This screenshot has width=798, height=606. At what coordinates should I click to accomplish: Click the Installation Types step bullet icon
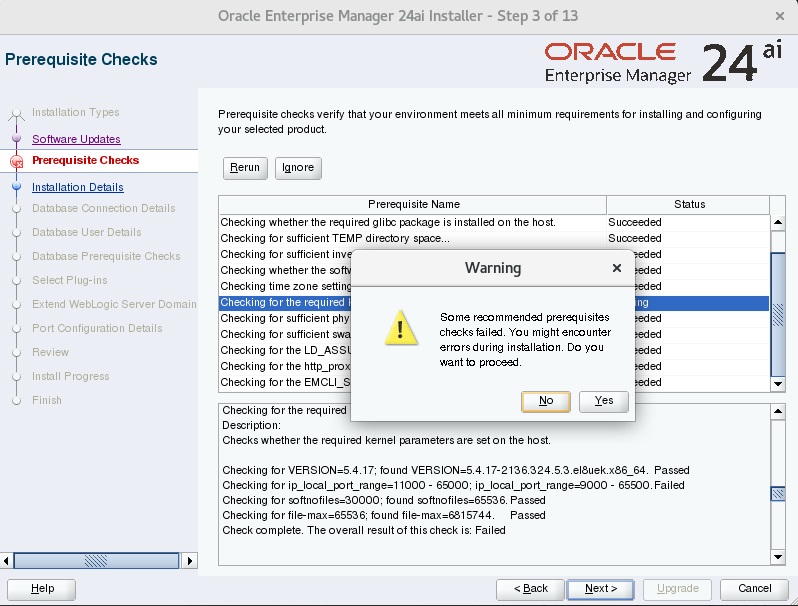pyautogui.click(x=16, y=113)
